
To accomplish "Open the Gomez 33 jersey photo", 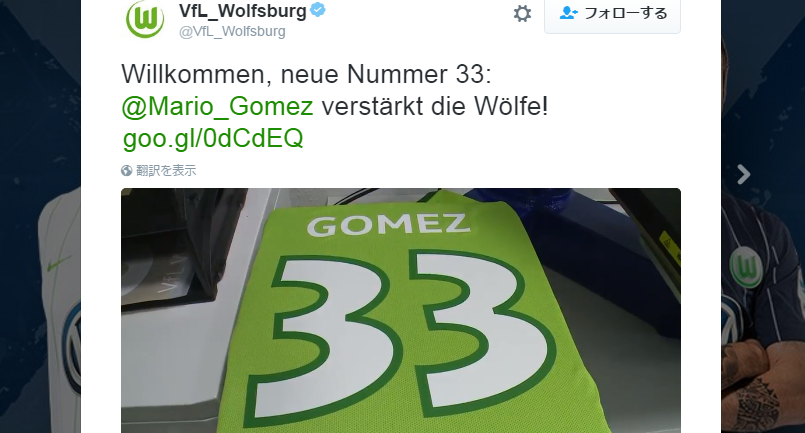I will tap(401, 310).
